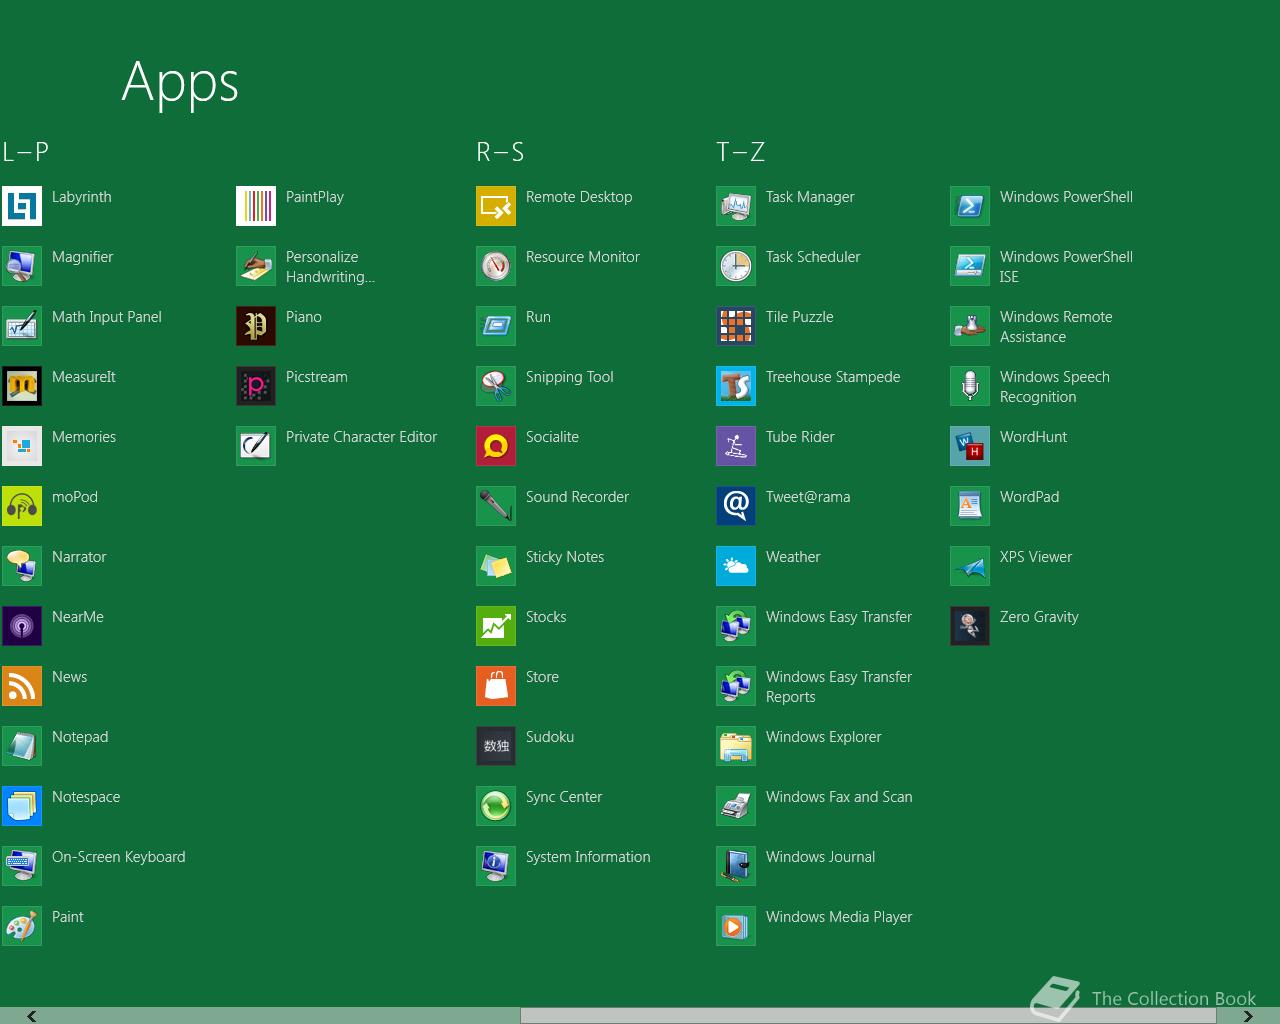Click the Personalize Handwriting label
The image size is (1280, 1024).
tap(330, 267)
